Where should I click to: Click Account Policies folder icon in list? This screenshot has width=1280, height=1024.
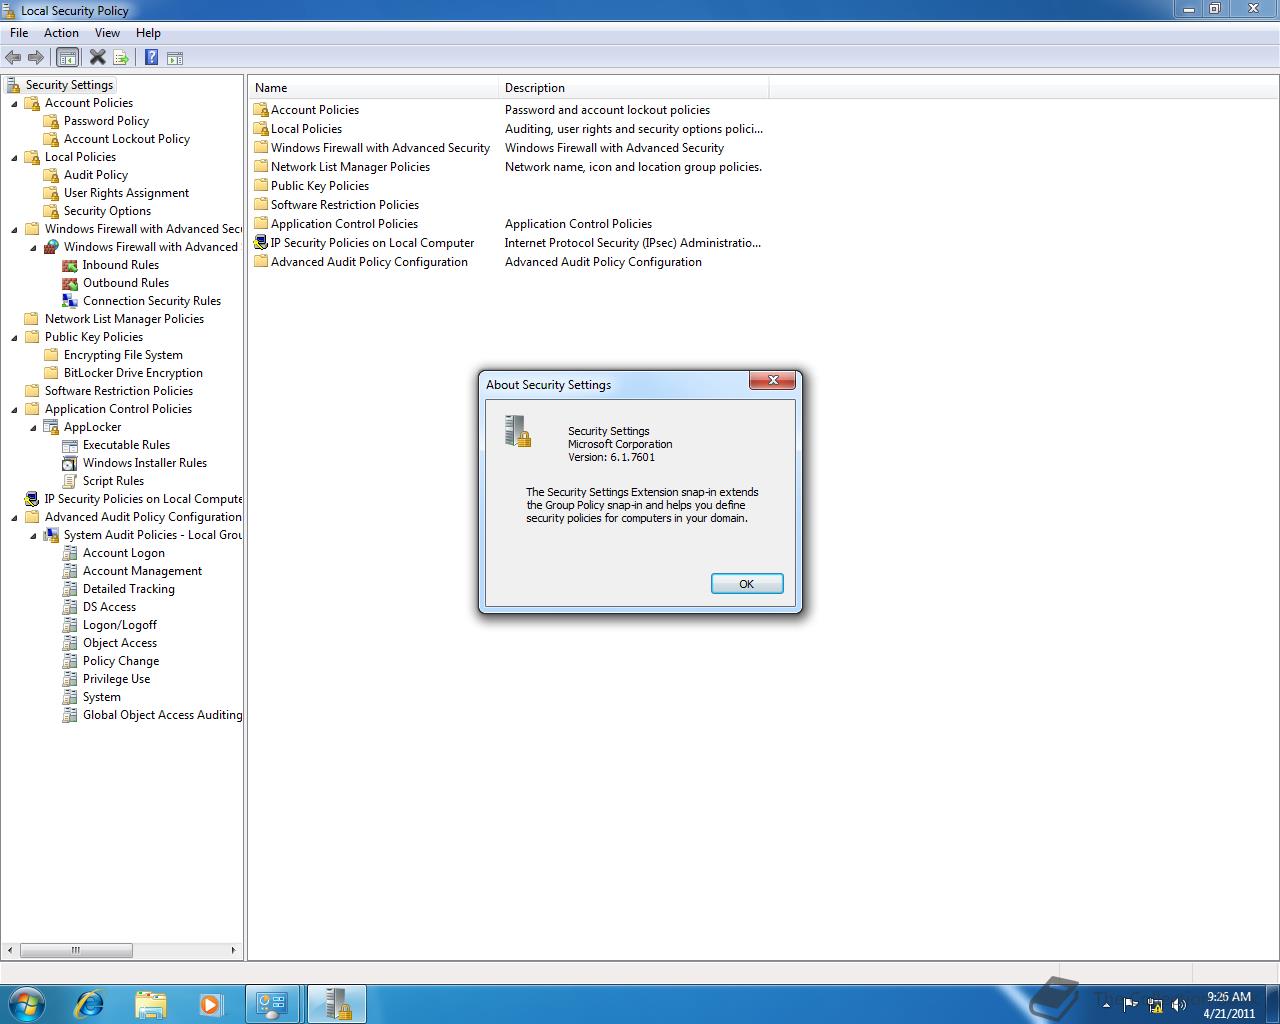261,110
